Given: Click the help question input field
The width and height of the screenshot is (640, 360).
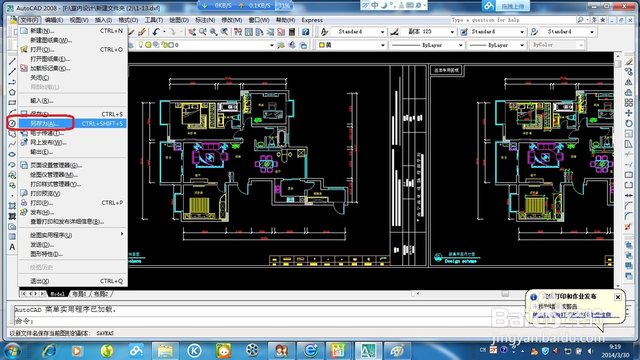Looking at the screenshot, I should [x=512, y=20].
